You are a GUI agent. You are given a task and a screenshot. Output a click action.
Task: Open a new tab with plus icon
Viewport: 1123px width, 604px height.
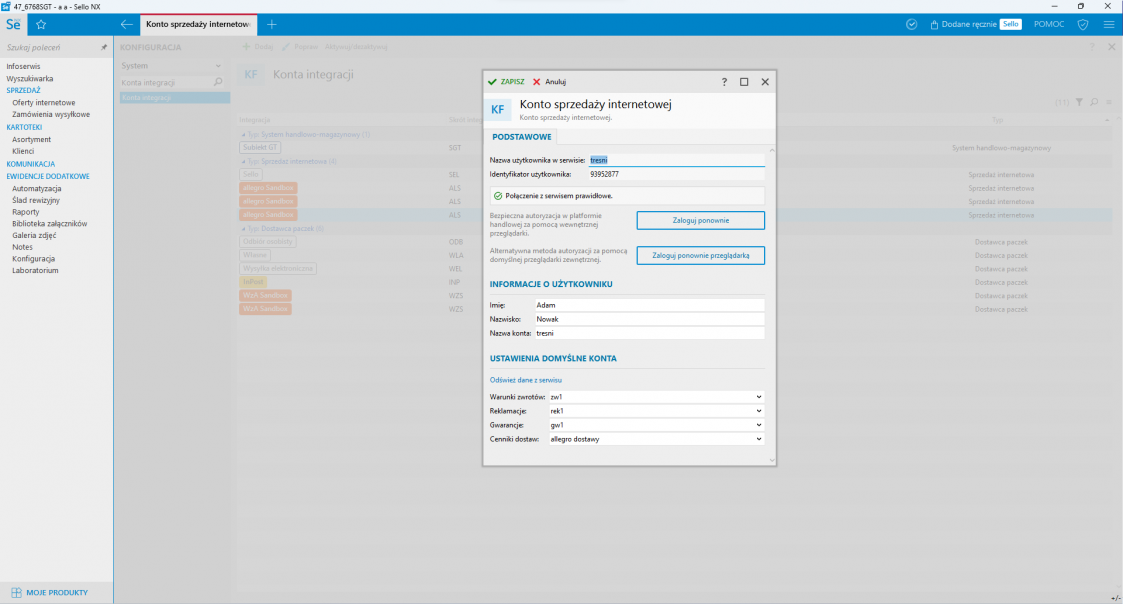click(272, 24)
